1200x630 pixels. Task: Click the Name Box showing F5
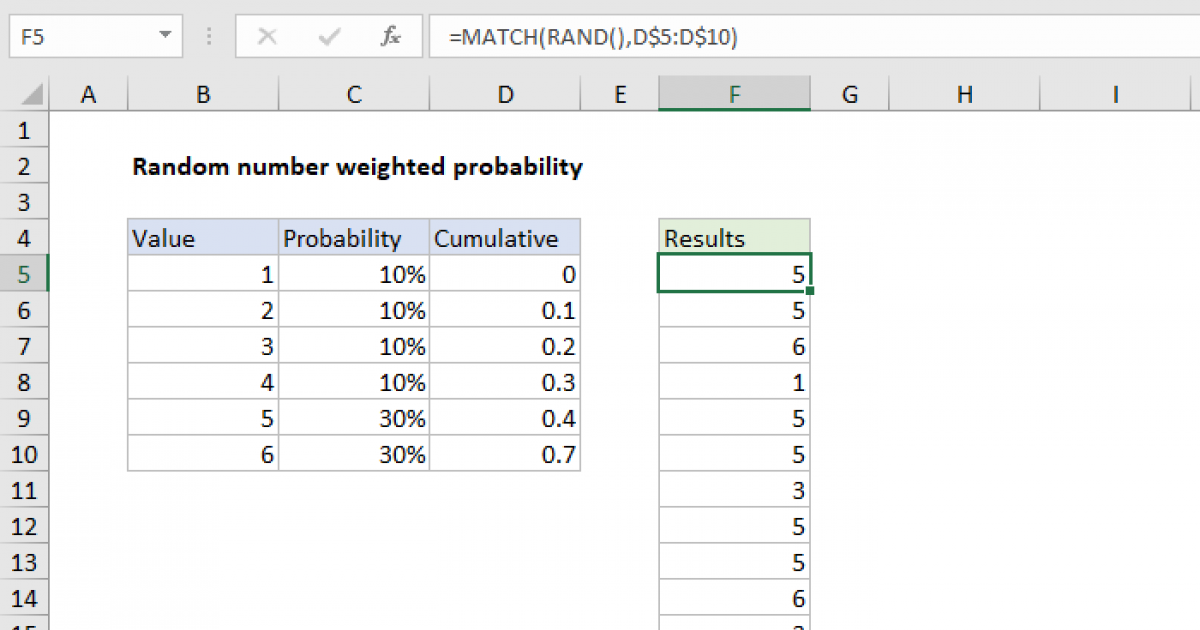[x=90, y=36]
